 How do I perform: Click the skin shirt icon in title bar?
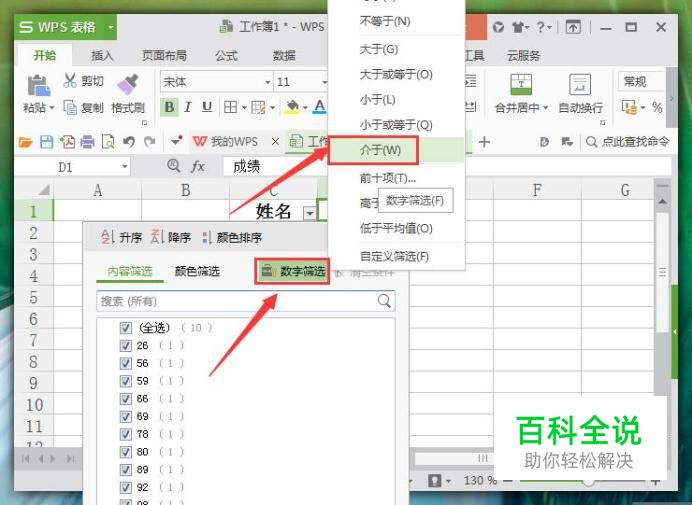pos(519,27)
